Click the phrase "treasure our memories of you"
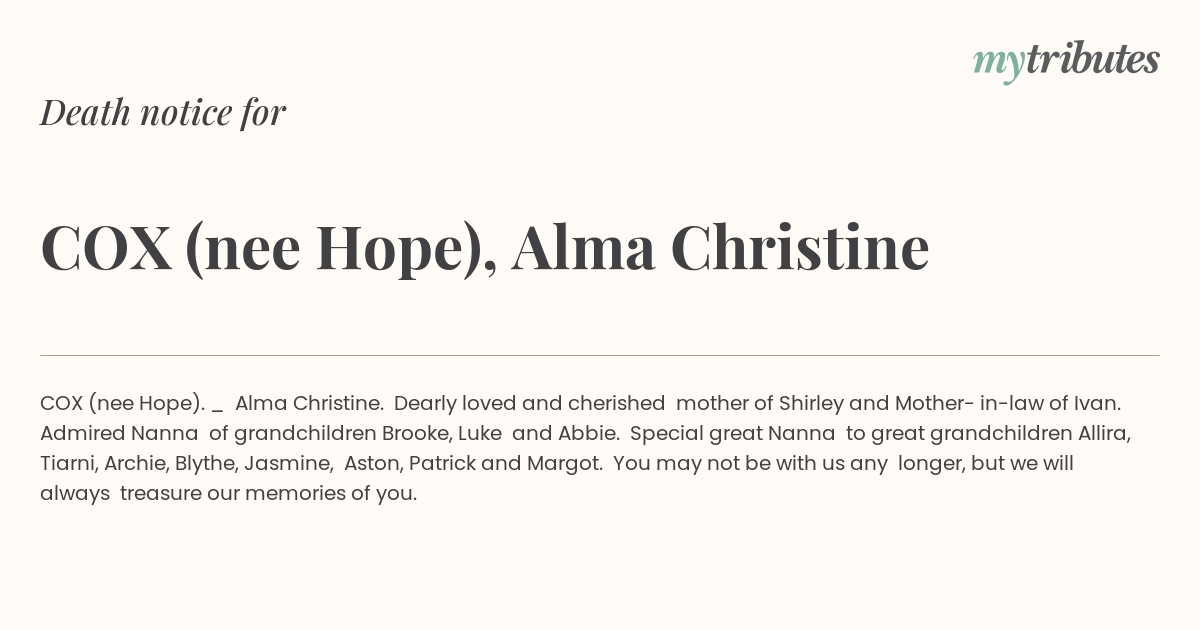Screen dimensions: 1200x630 coord(266,493)
